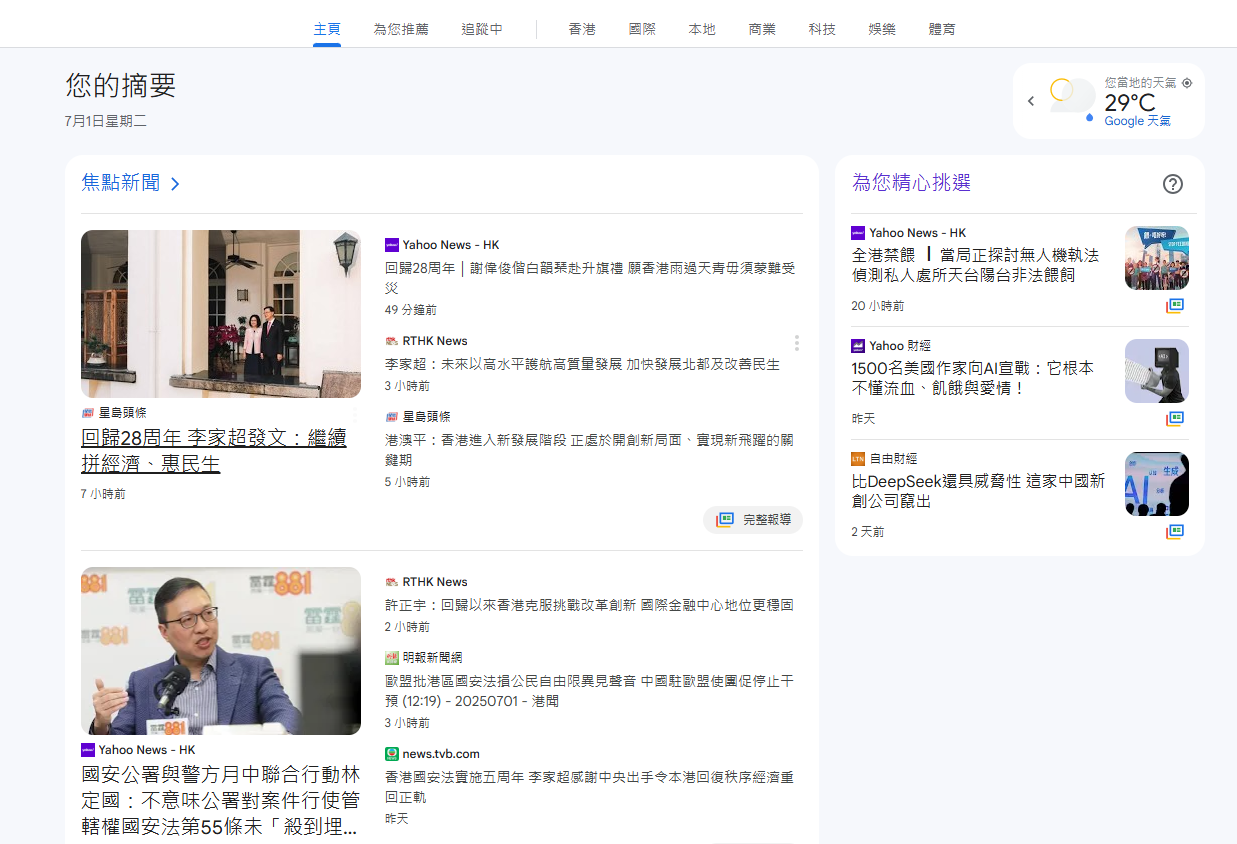Click the Yahoo News - HK source logo in picks panel
The width and height of the screenshot is (1237, 844).
[858, 233]
